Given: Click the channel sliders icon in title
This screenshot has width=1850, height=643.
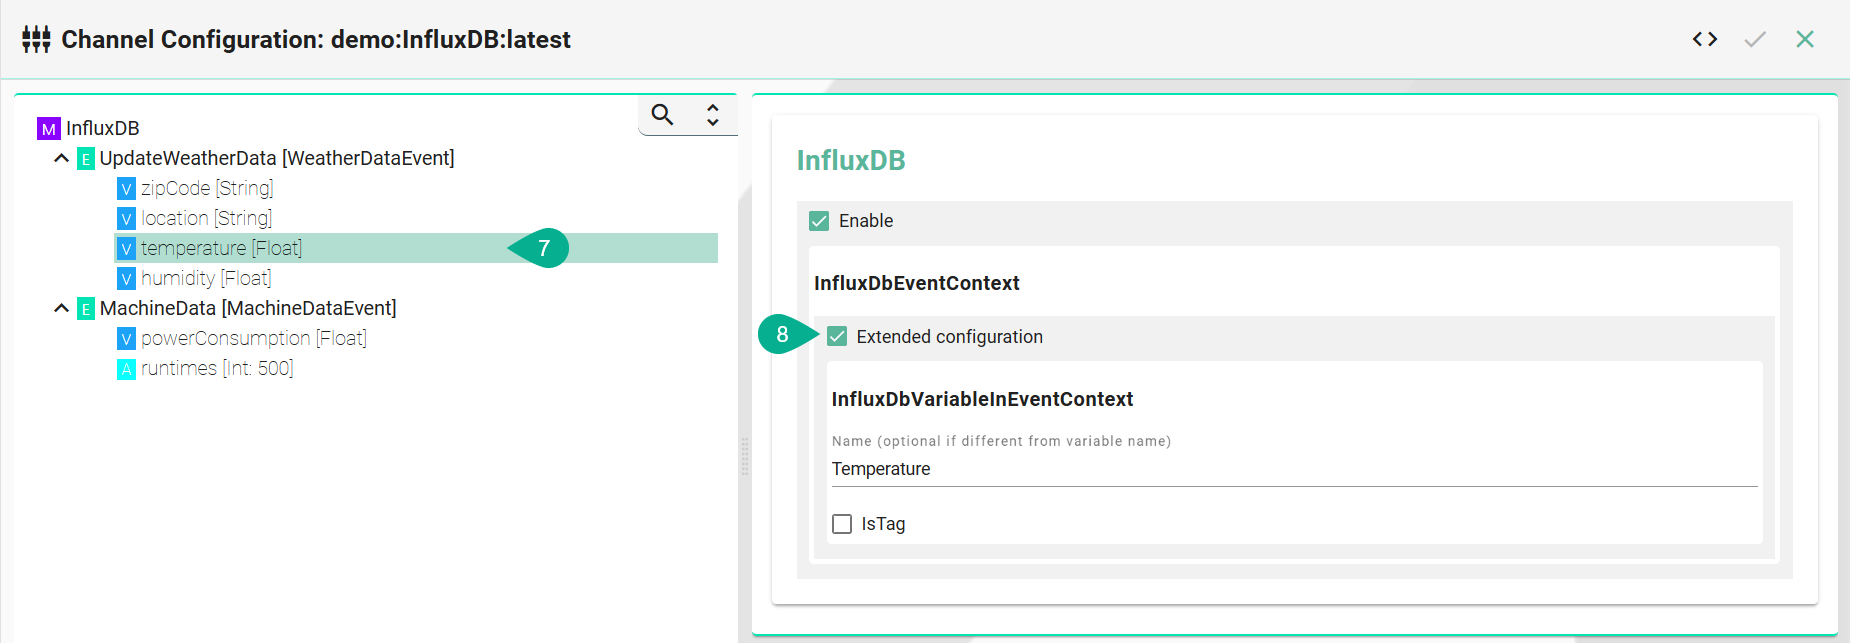Looking at the screenshot, I should (x=36, y=40).
